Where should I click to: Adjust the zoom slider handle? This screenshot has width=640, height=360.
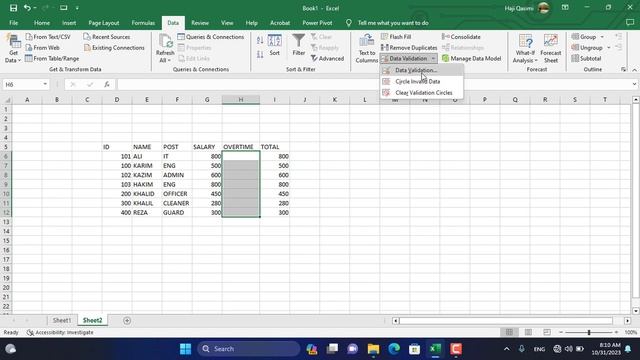coord(589,332)
